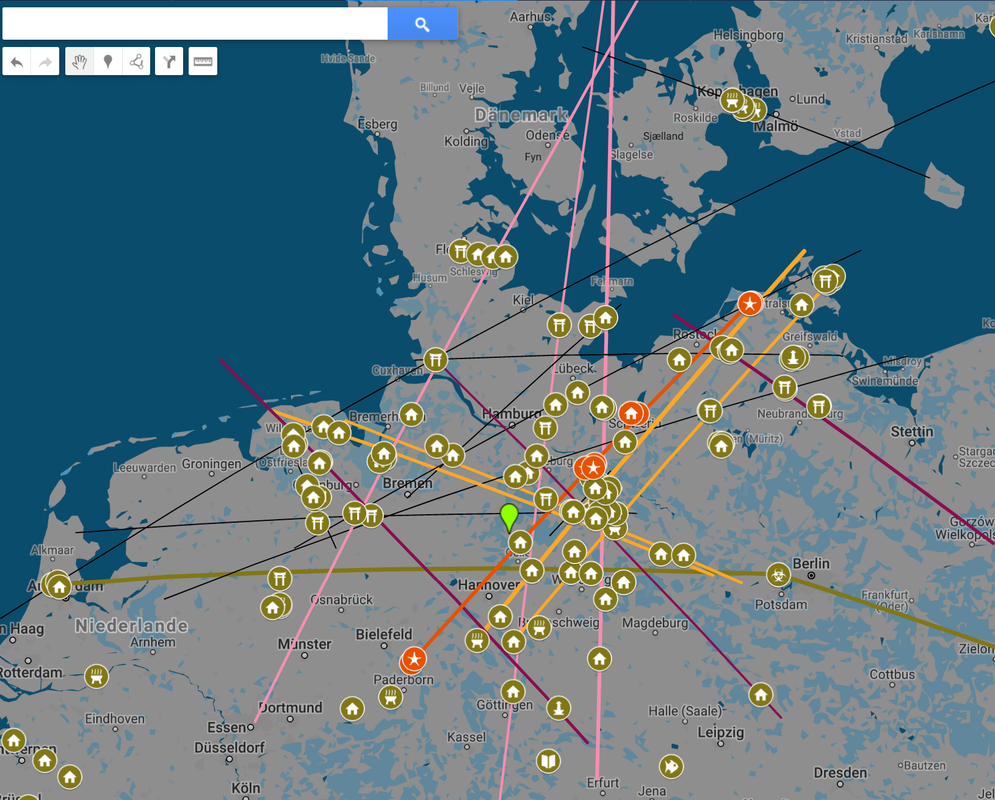Screen dimensions: 995x800
Task: Undo the last map edit
Action: tap(17, 62)
